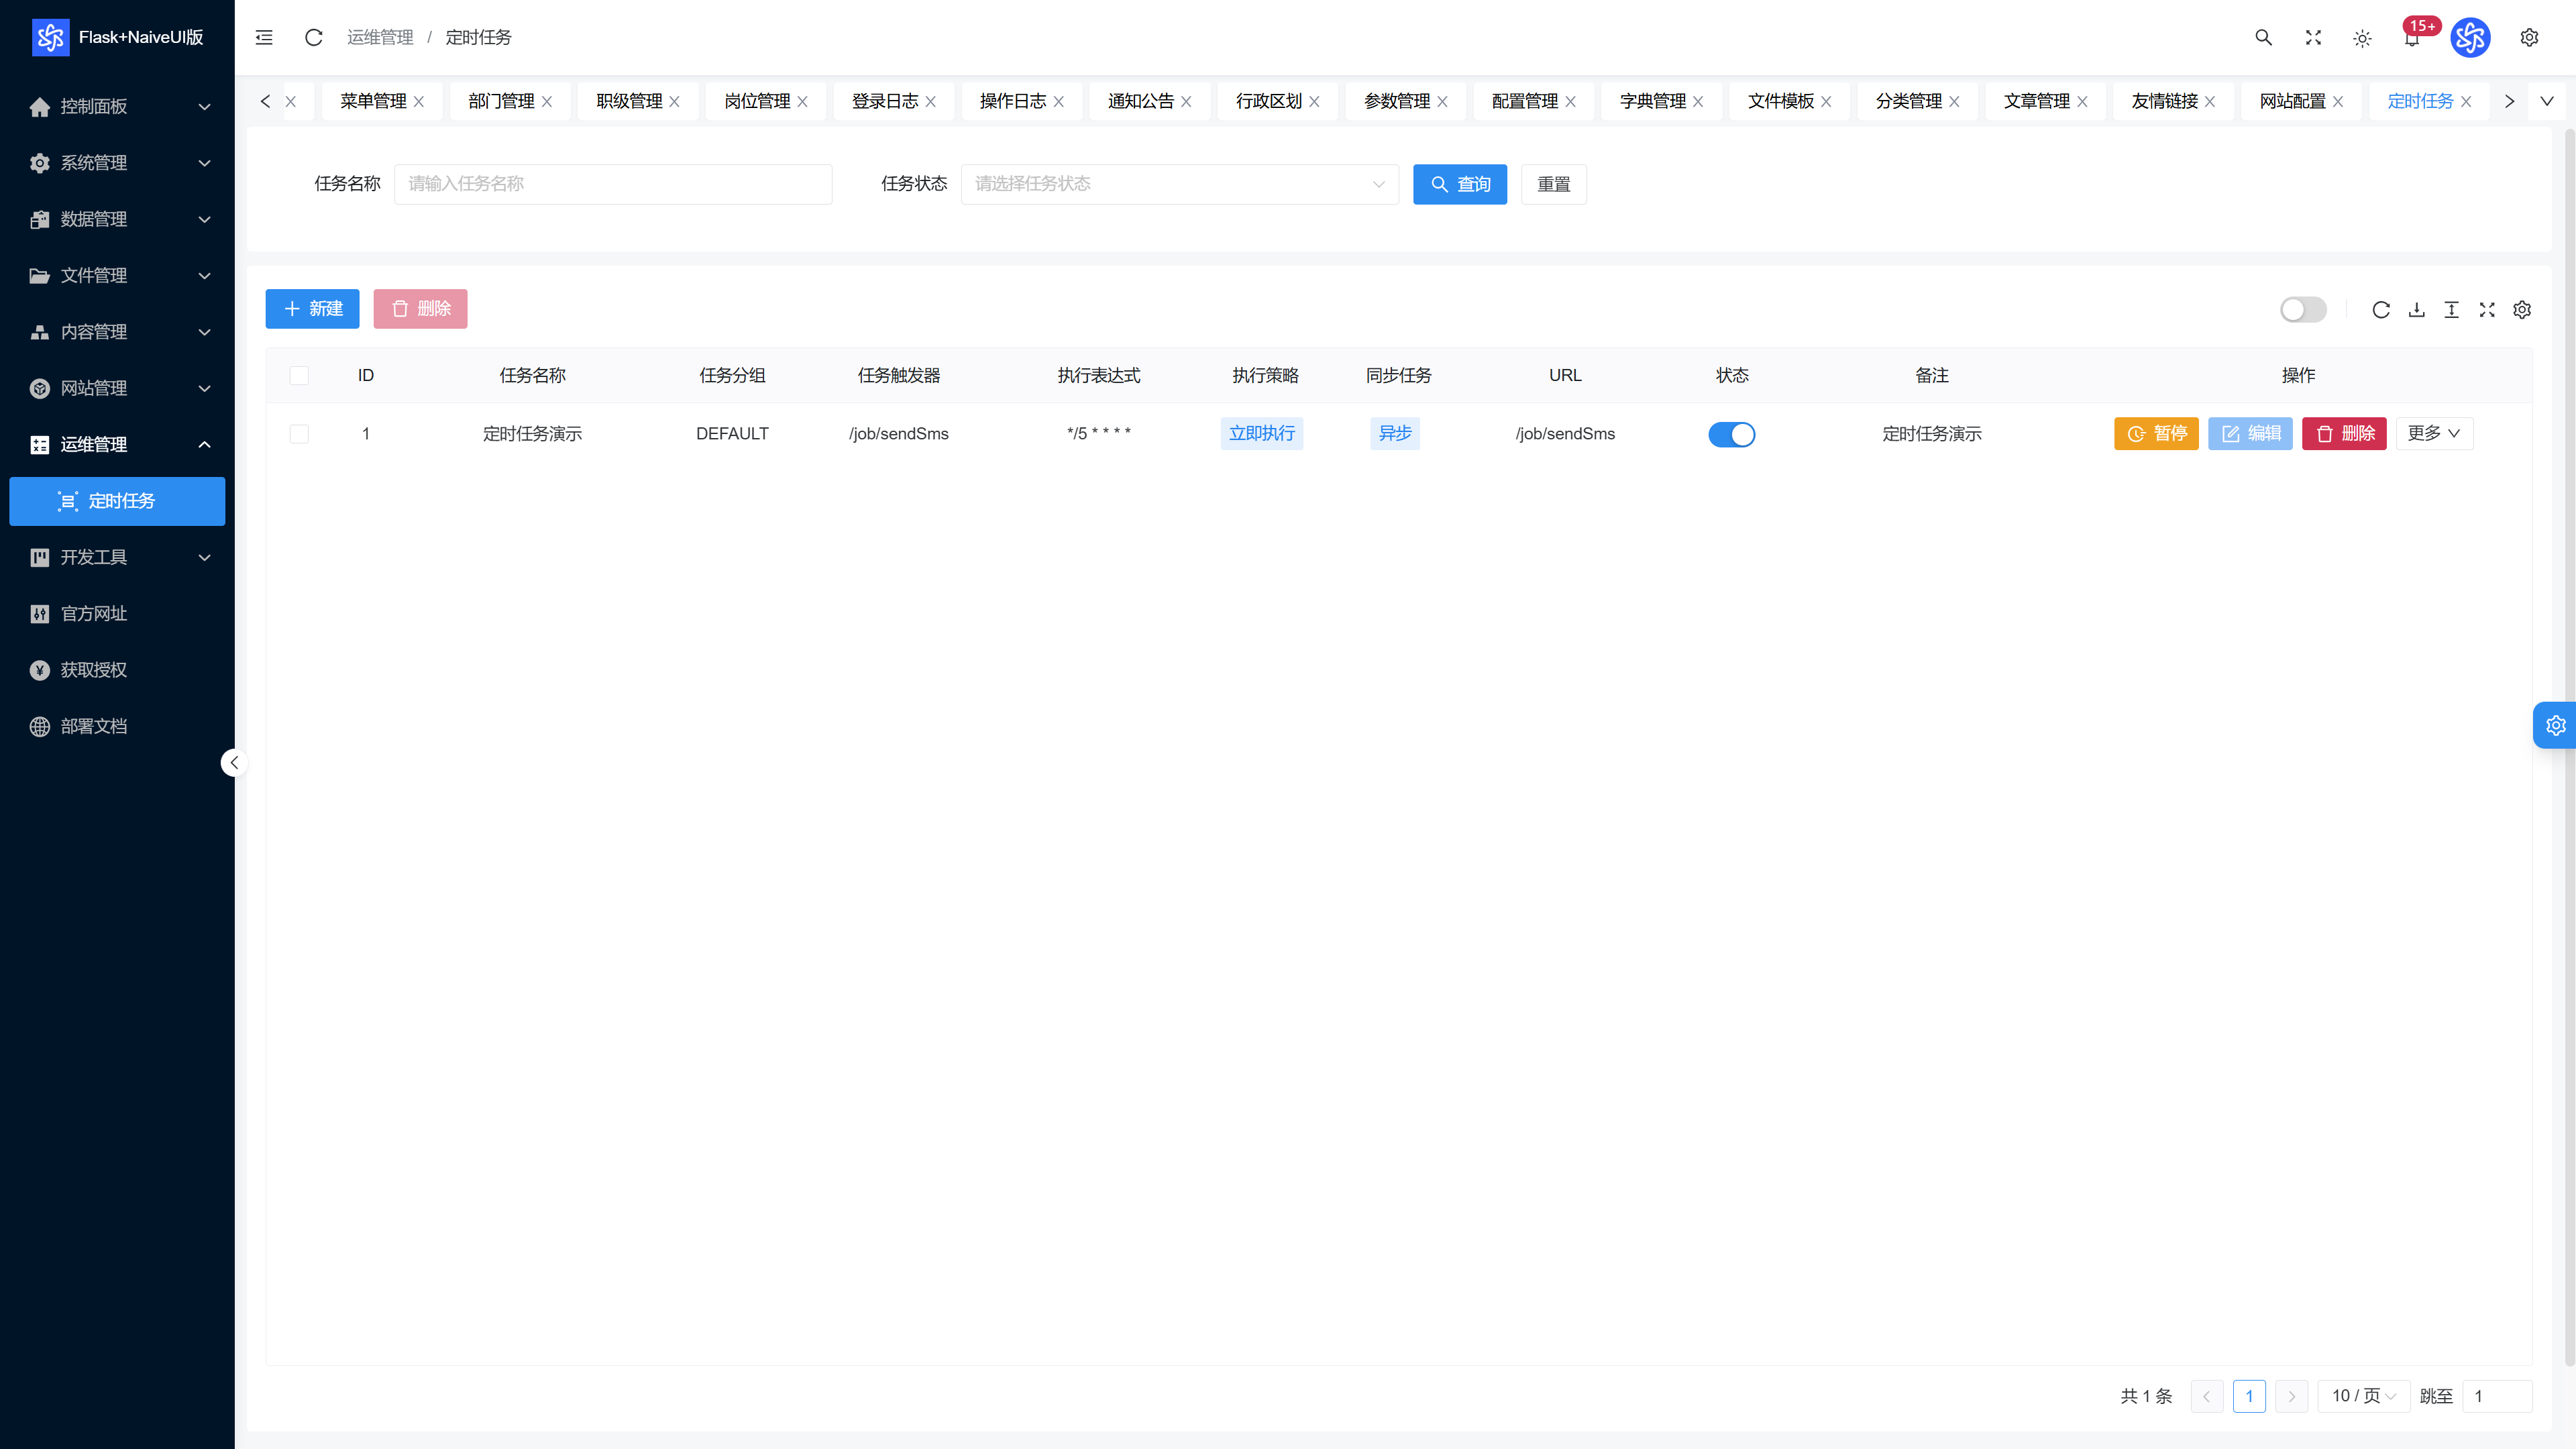Focus the 任务名称 input field

click(613, 184)
